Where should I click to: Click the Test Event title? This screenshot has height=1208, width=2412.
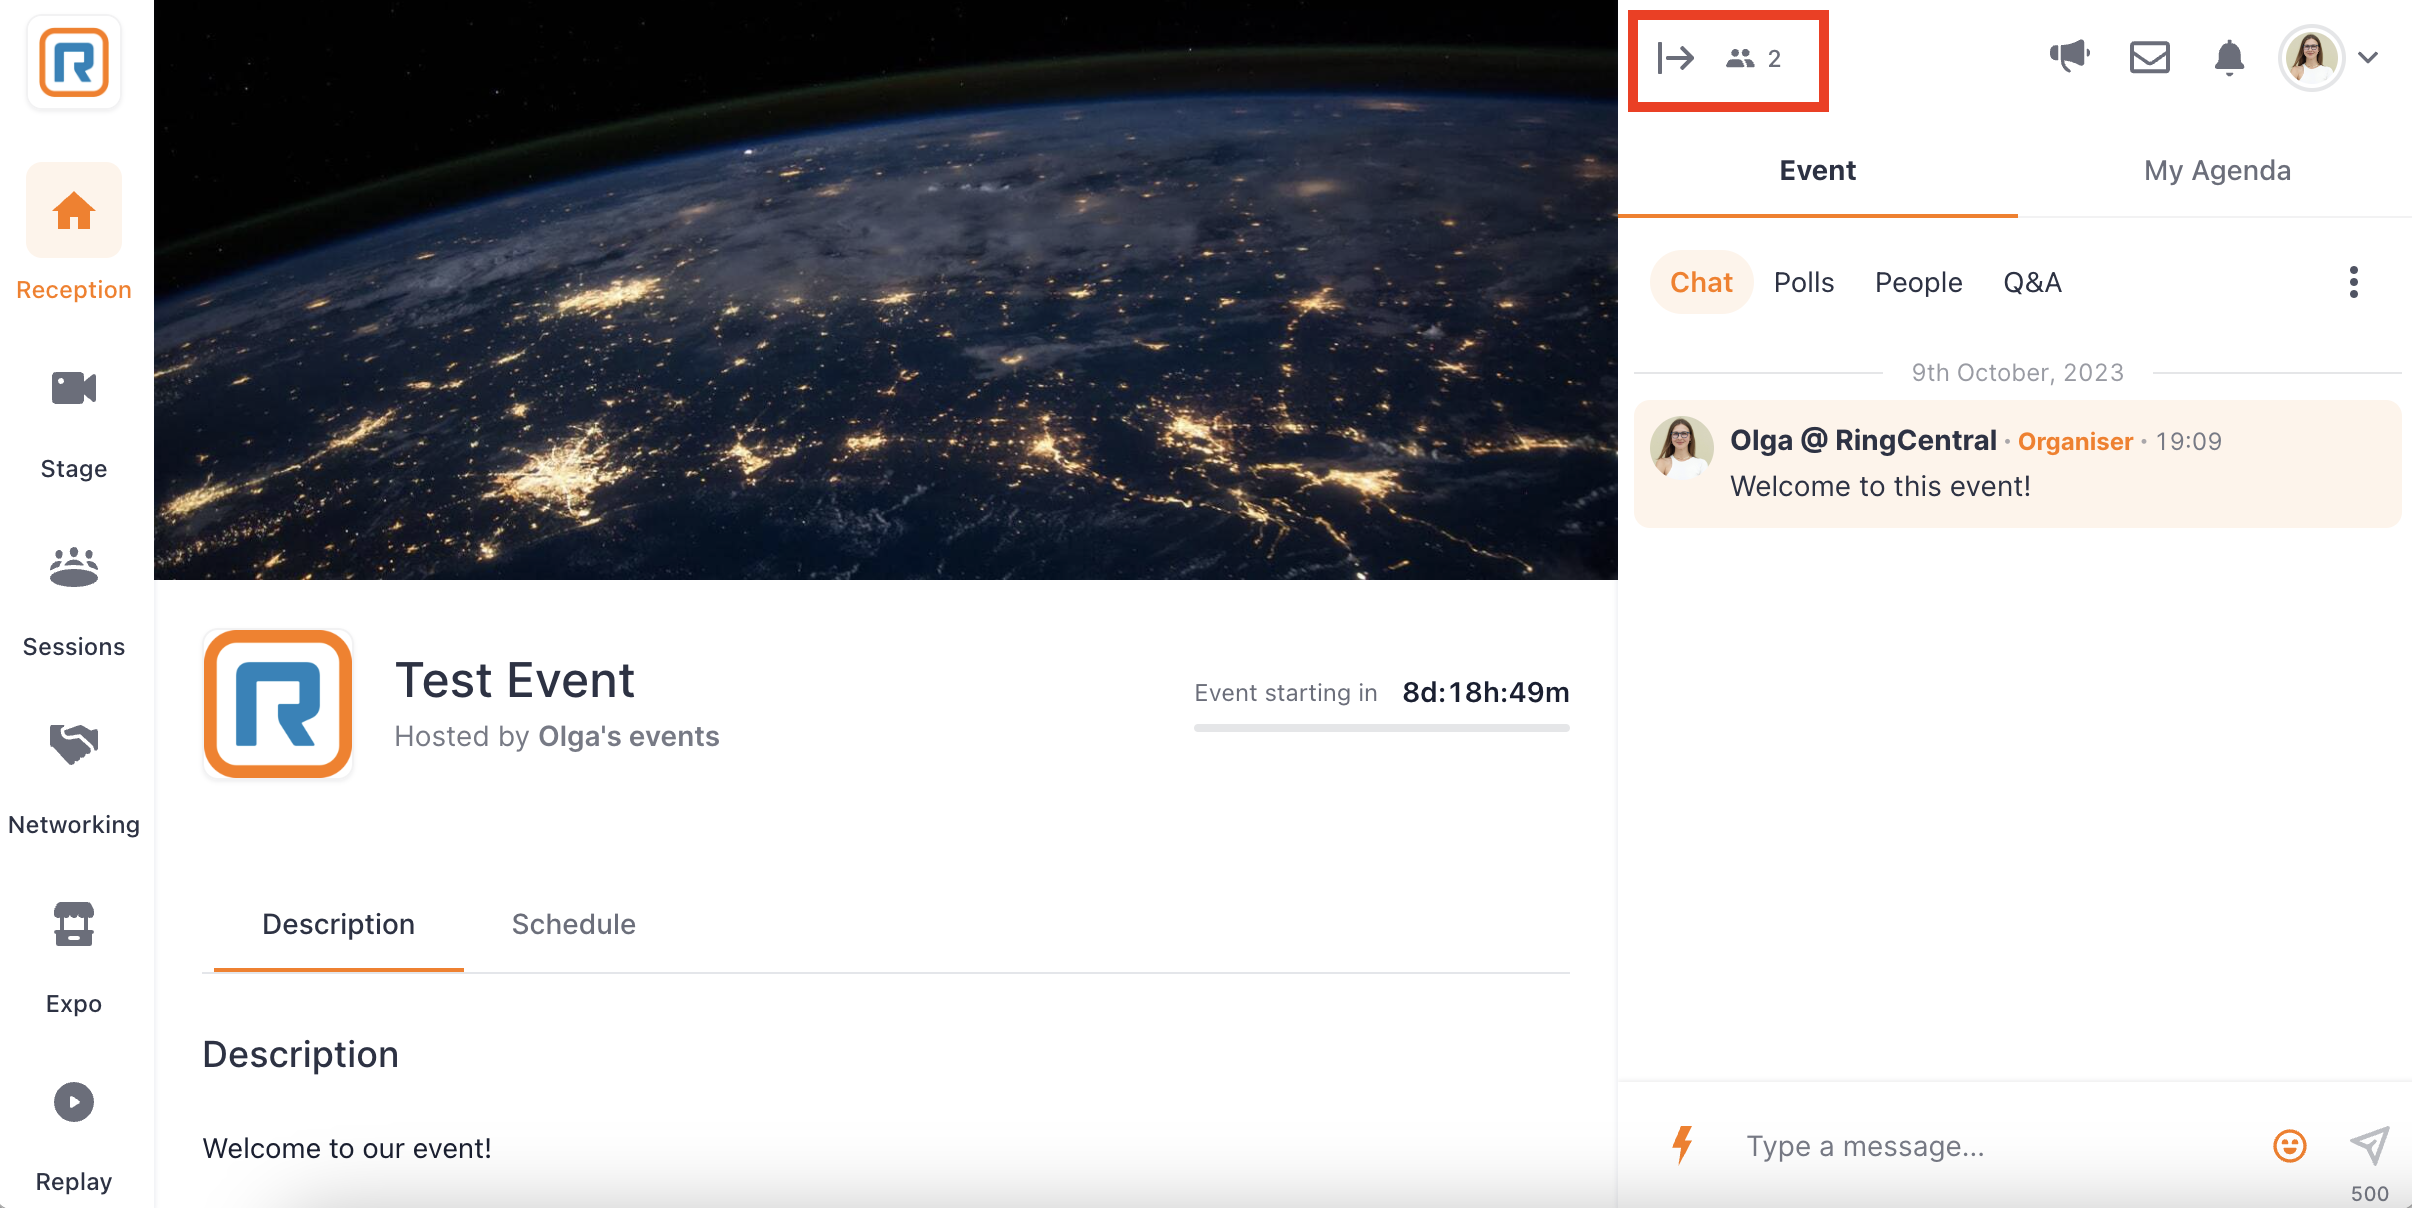coord(514,680)
